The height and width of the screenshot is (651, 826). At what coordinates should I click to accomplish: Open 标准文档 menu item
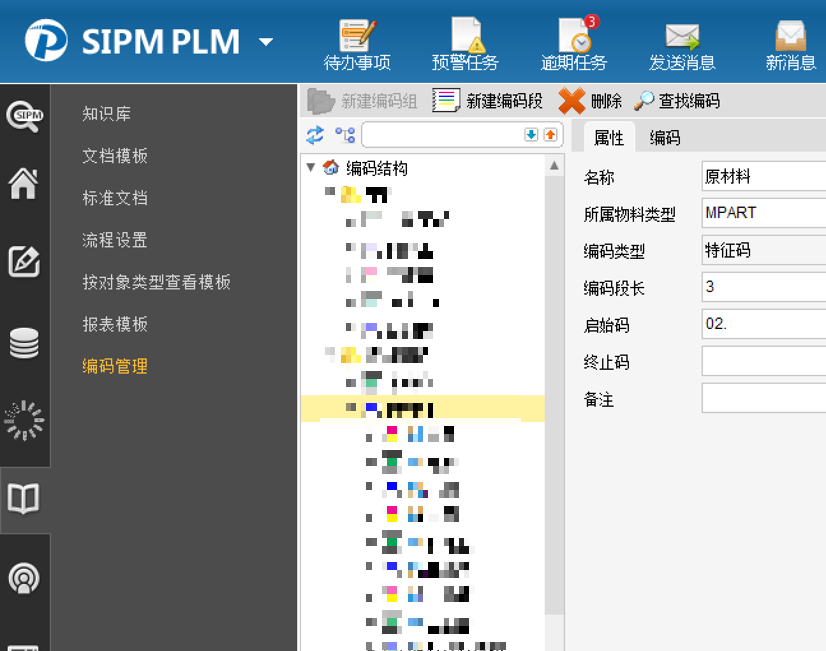115,198
